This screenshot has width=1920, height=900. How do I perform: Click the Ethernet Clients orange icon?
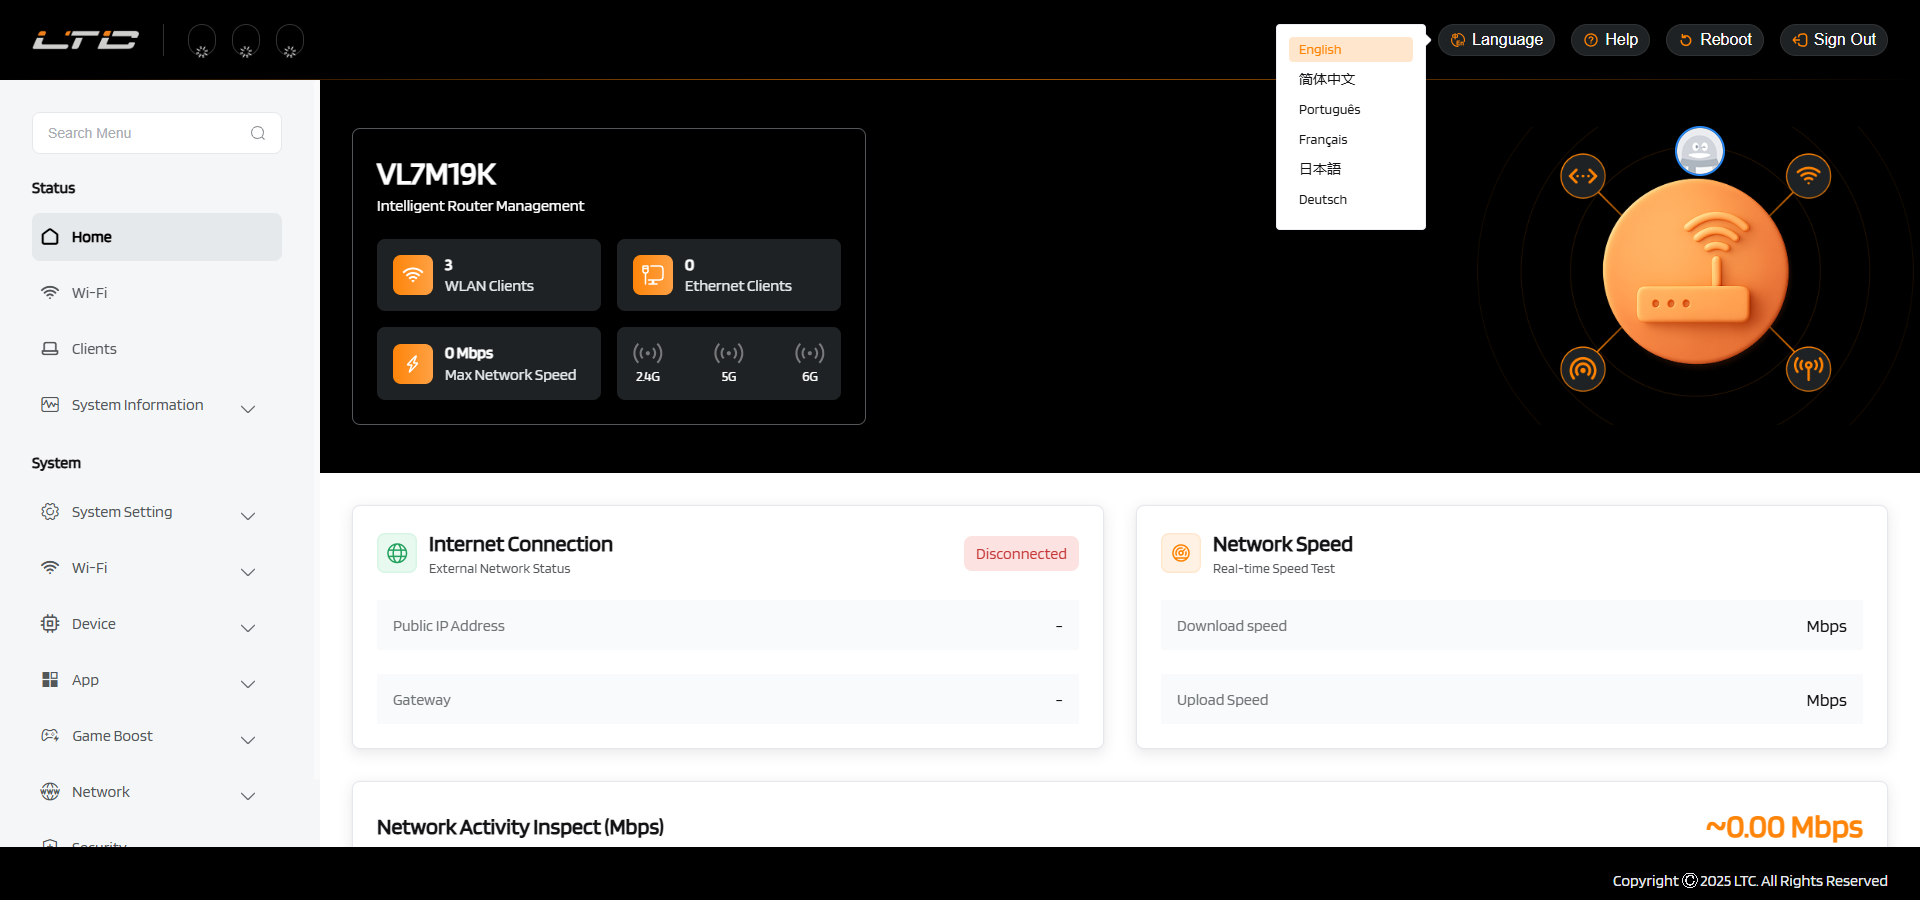(652, 275)
